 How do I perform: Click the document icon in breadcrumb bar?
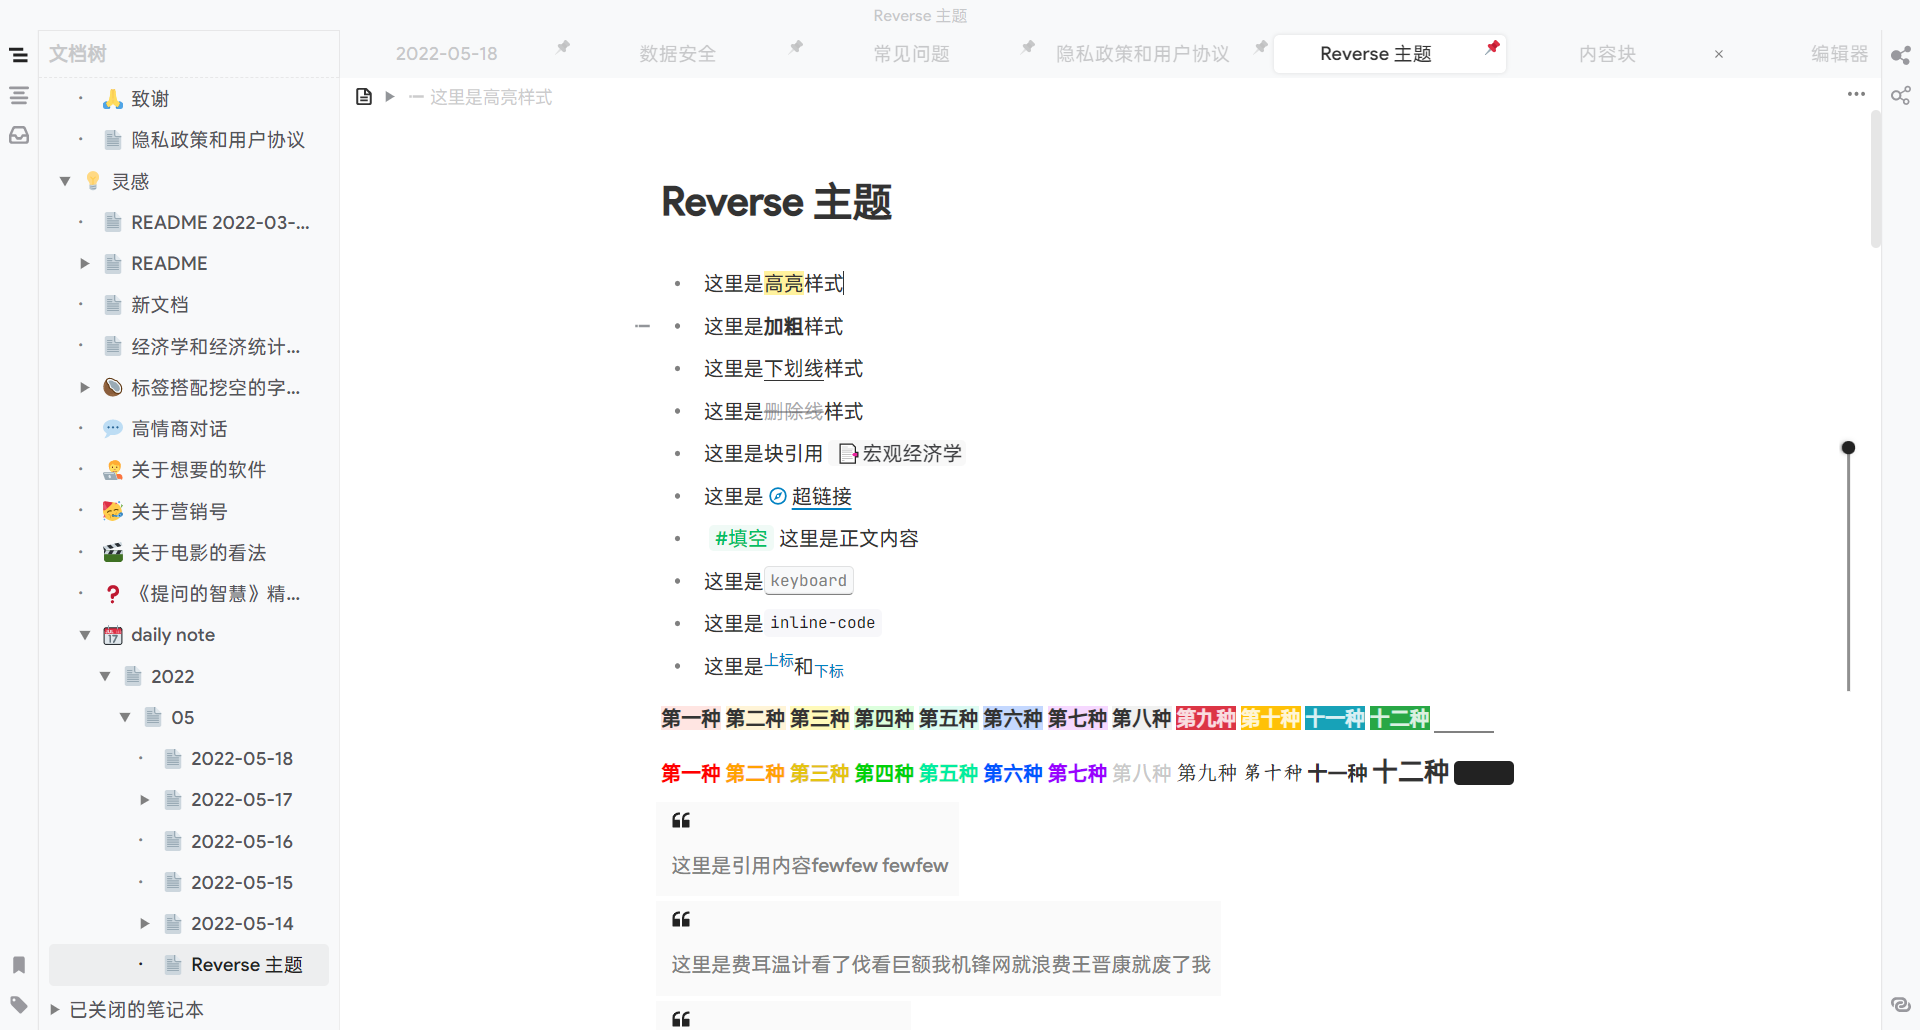tap(364, 97)
